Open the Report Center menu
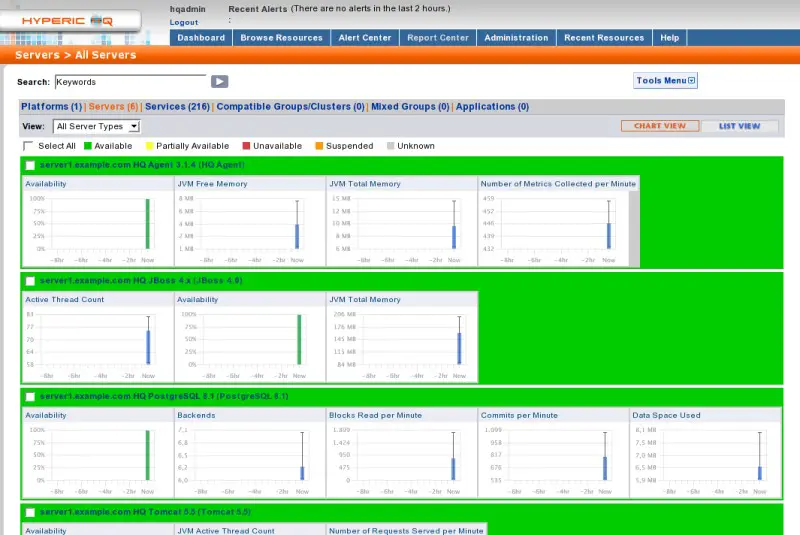This screenshot has height=535, width=800. click(438, 38)
